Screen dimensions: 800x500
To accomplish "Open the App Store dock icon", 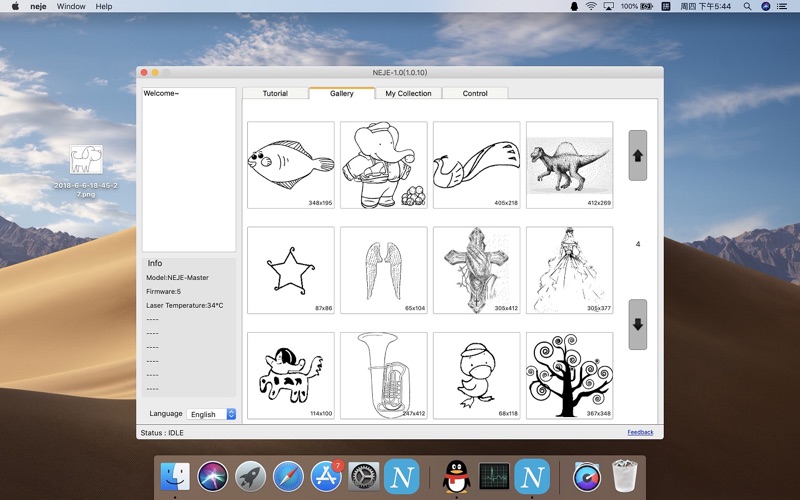I will 326,477.
